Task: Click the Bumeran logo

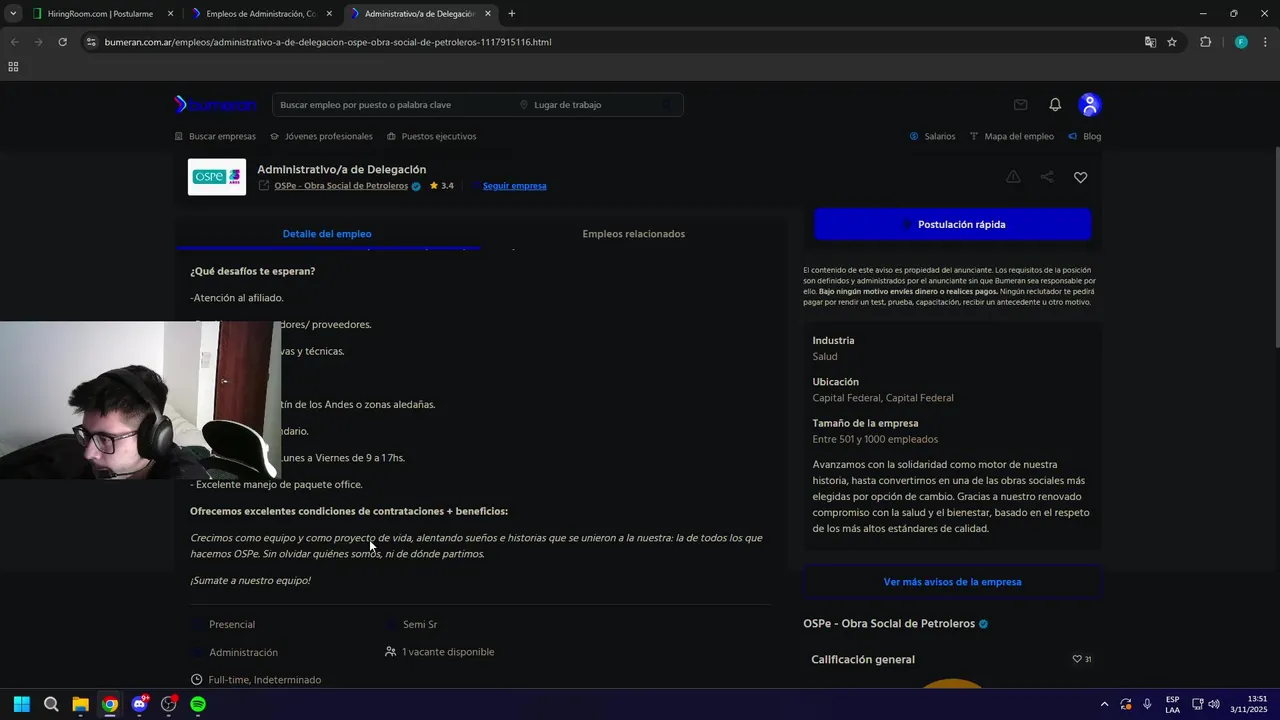Action: pos(215,105)
